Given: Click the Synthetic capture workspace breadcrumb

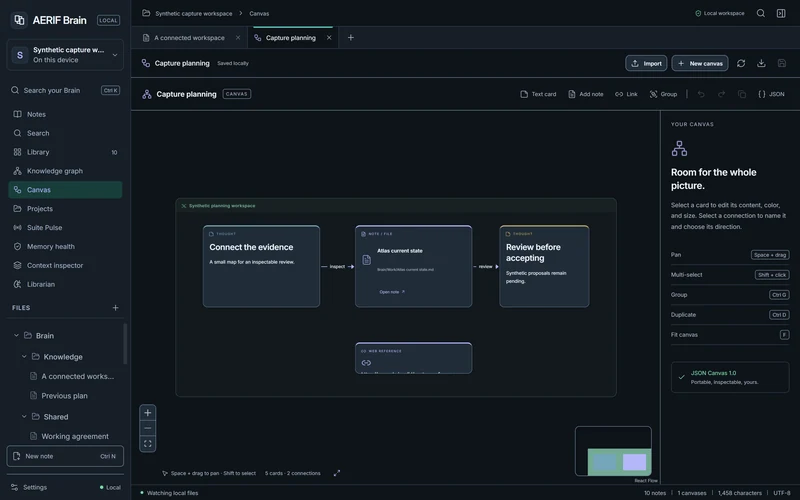Looking at the screenshot, I should click(193, 13).
